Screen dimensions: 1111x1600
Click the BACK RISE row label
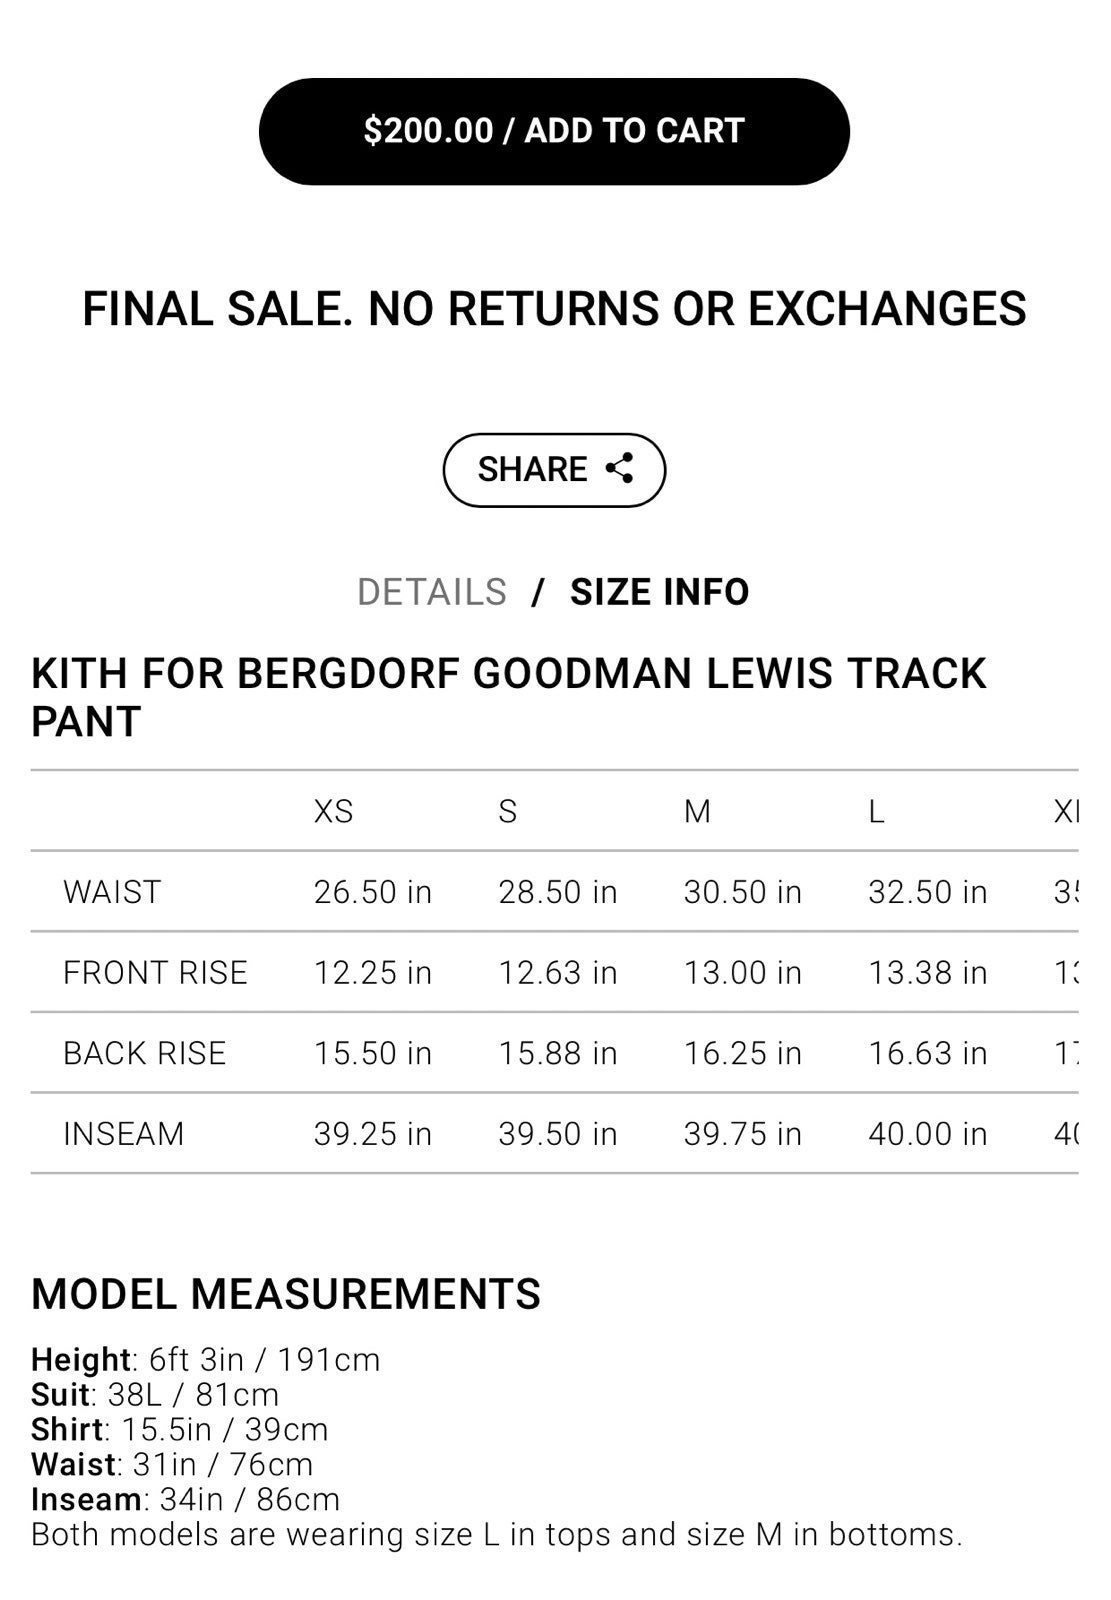(145, 1053)
